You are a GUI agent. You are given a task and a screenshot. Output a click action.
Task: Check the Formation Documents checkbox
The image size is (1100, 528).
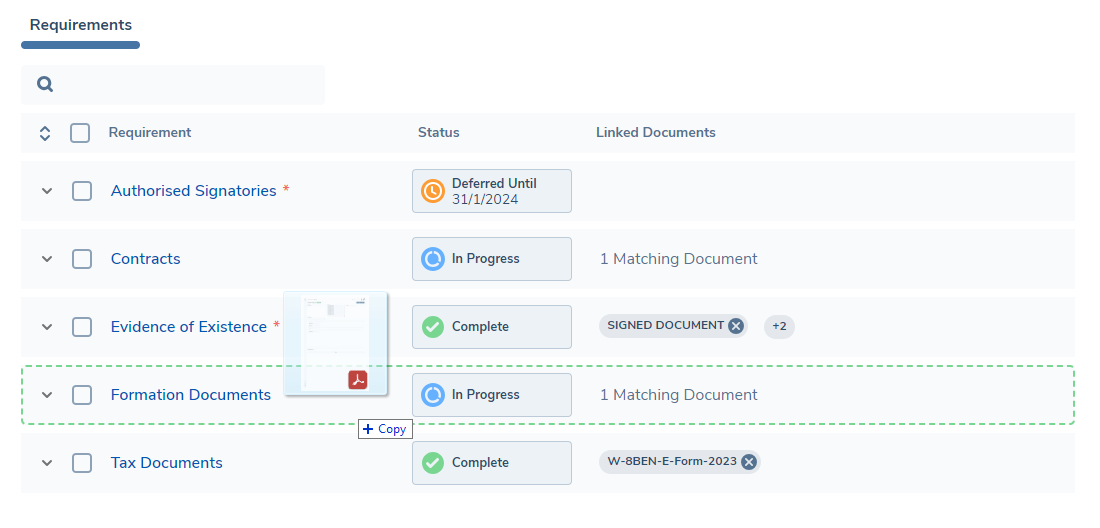tap(82, 395)
